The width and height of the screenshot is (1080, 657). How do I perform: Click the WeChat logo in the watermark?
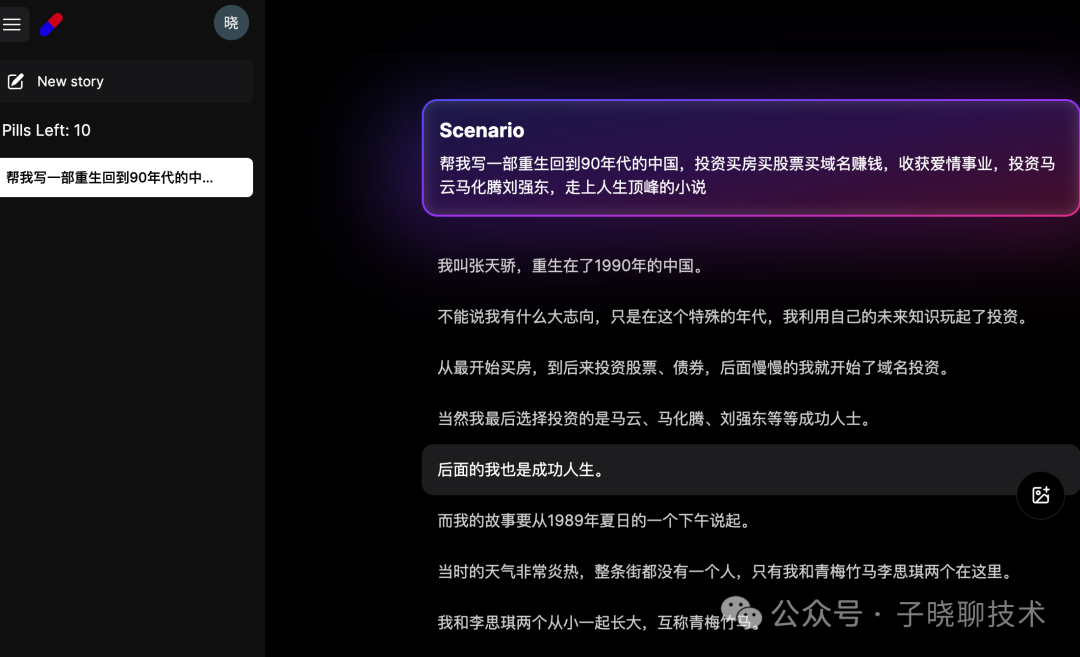point(741,612)
